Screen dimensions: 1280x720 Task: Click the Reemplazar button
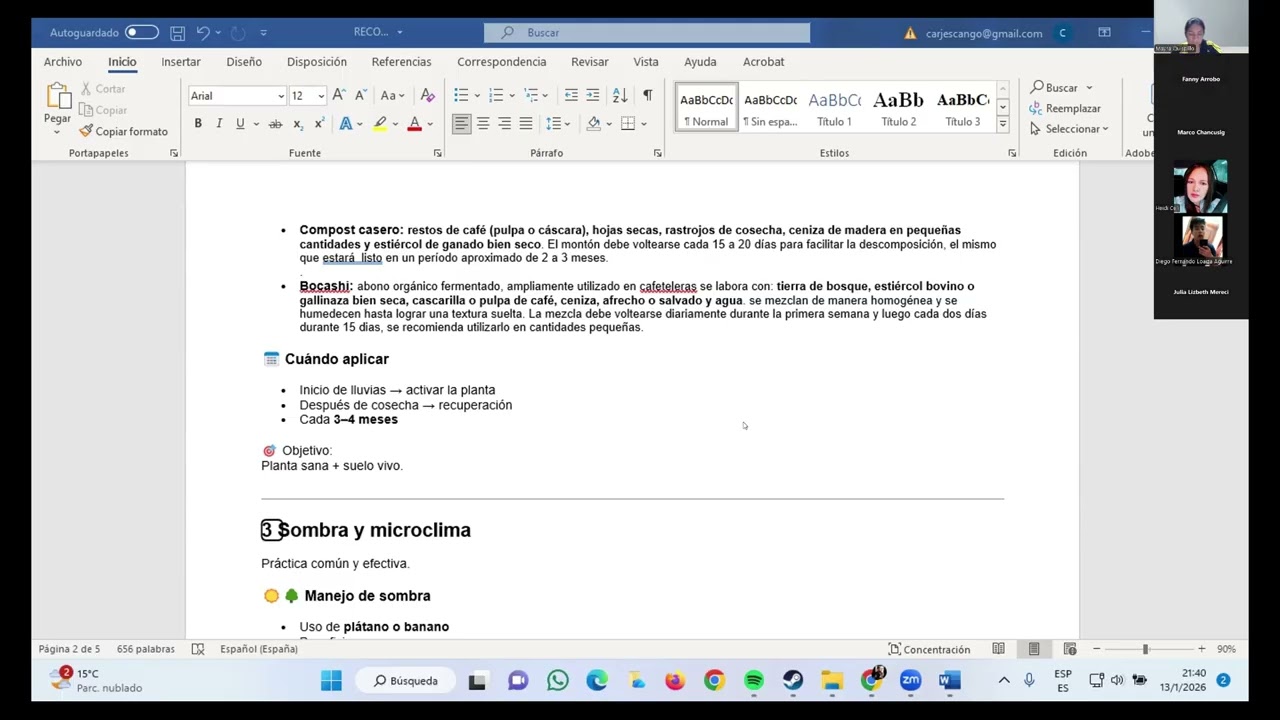click(1066, 108)
